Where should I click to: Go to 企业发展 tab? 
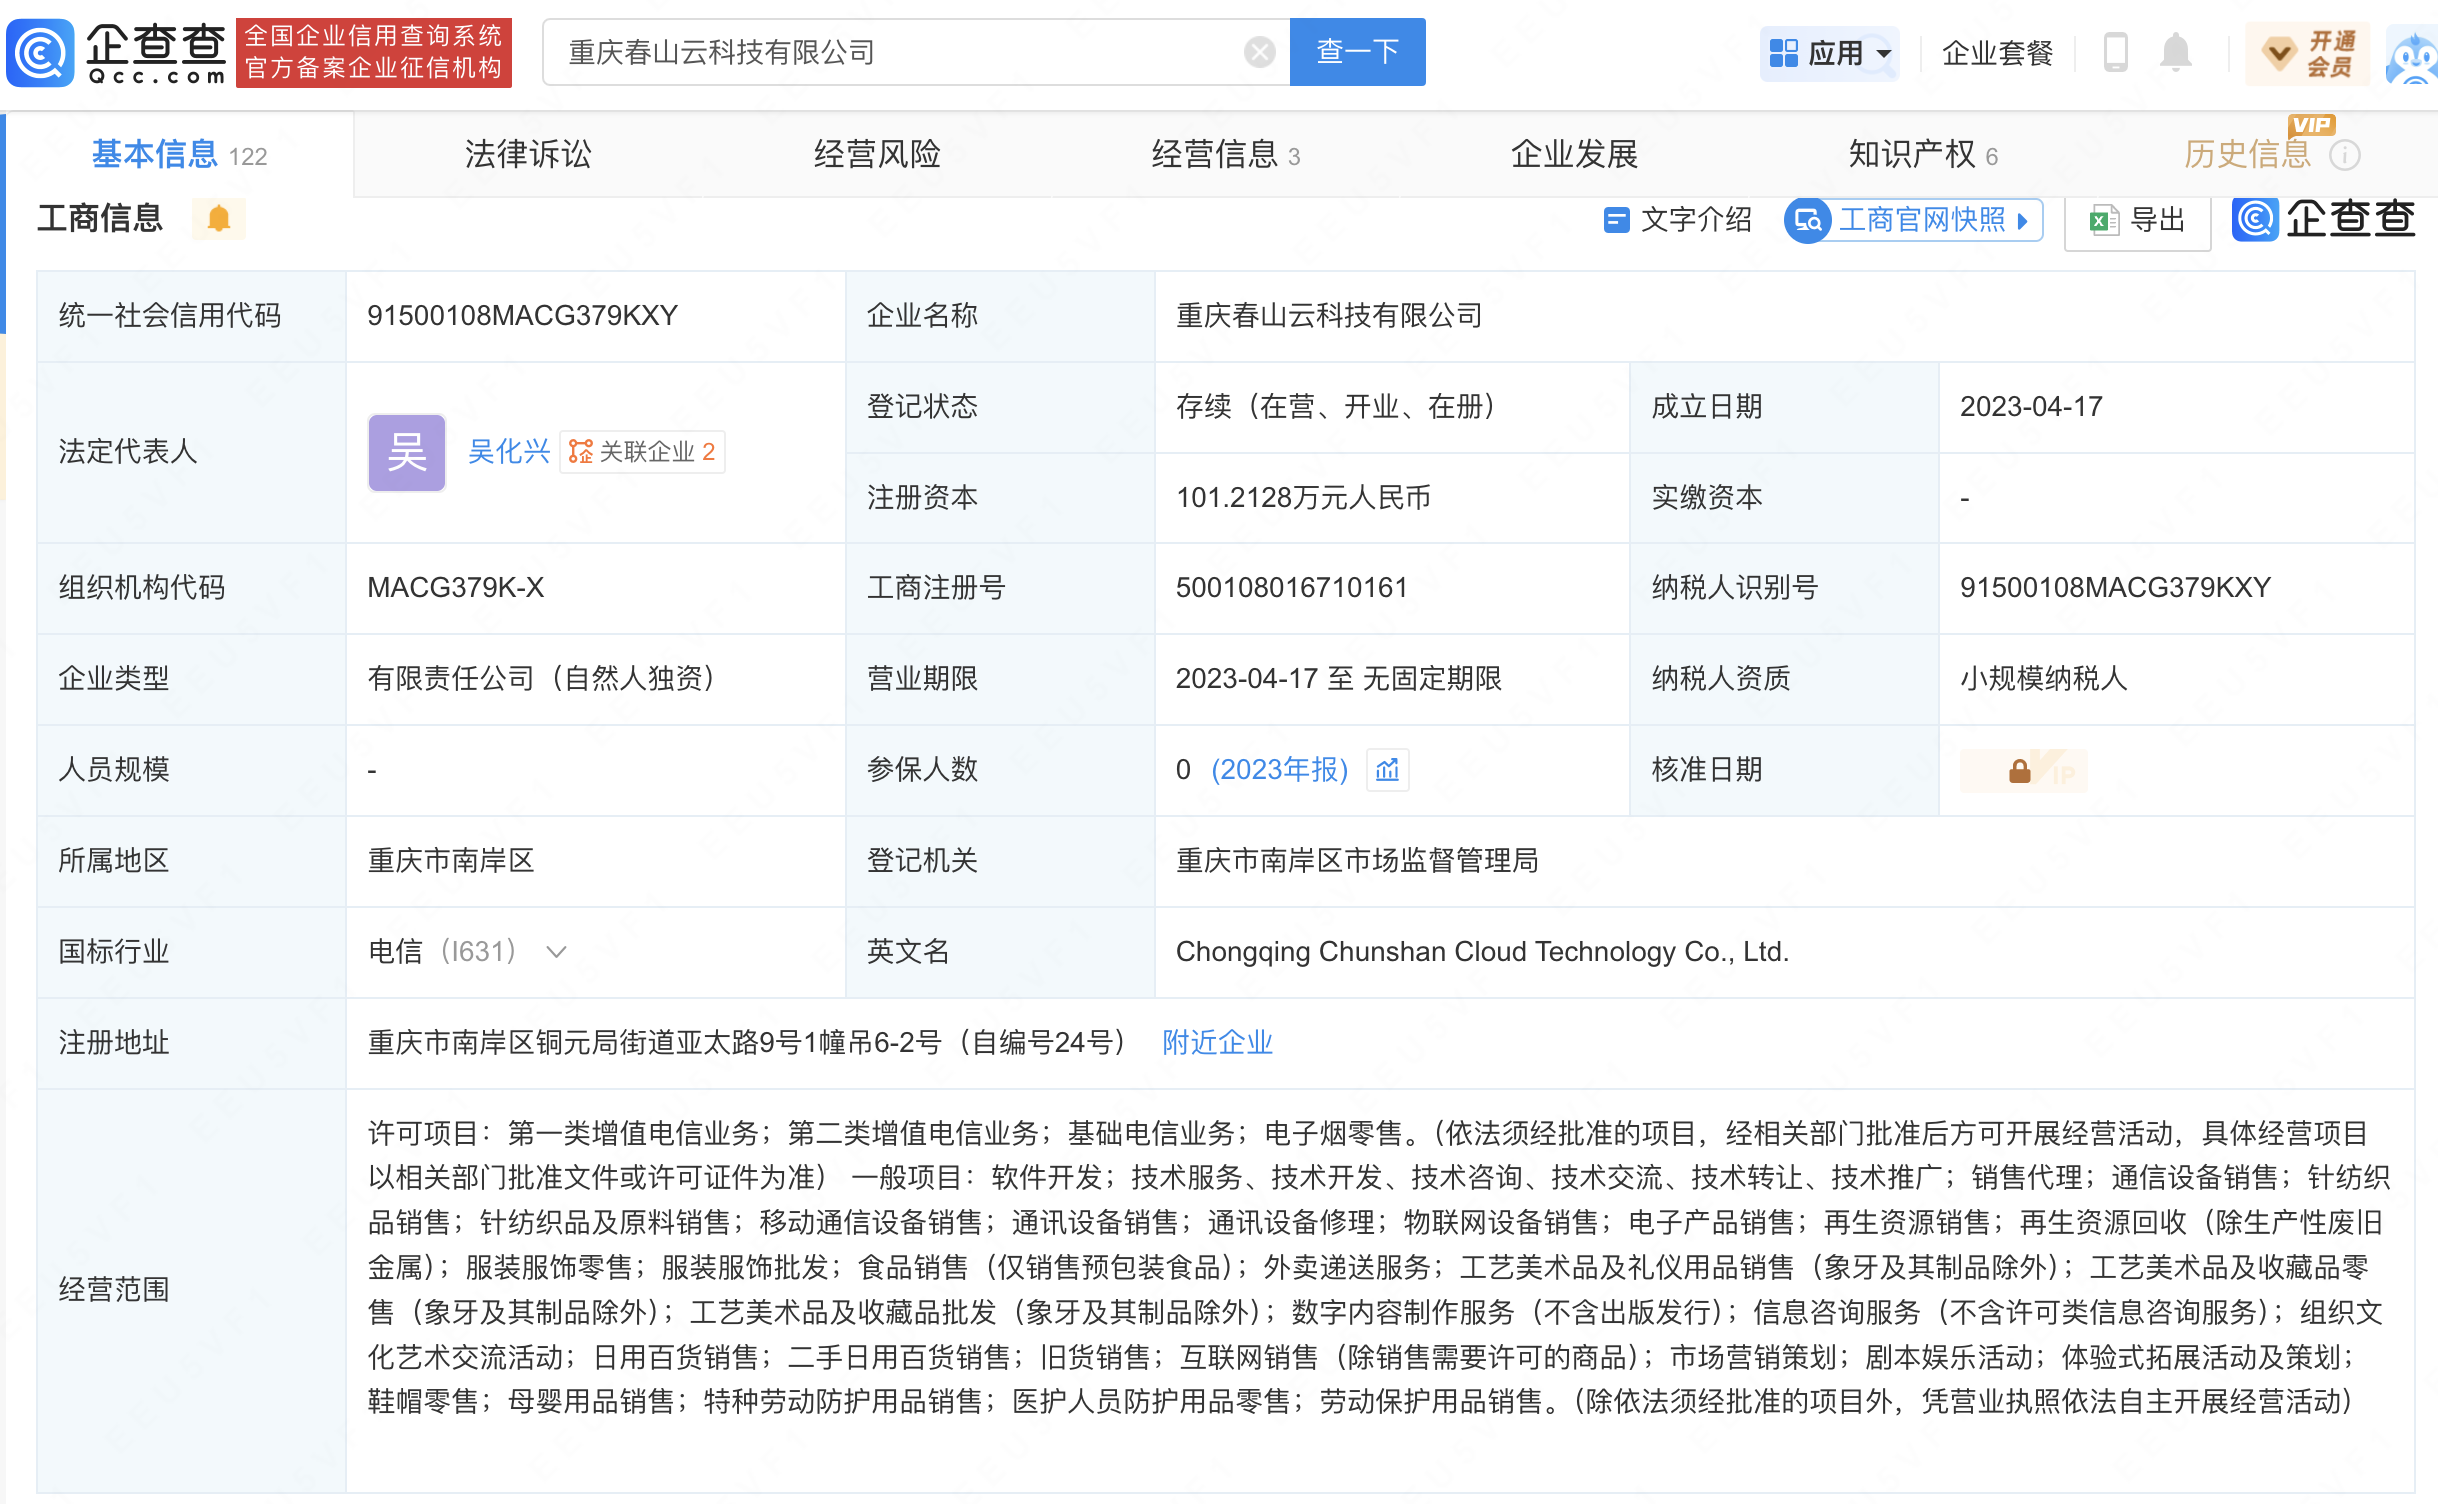[1574, 155]
